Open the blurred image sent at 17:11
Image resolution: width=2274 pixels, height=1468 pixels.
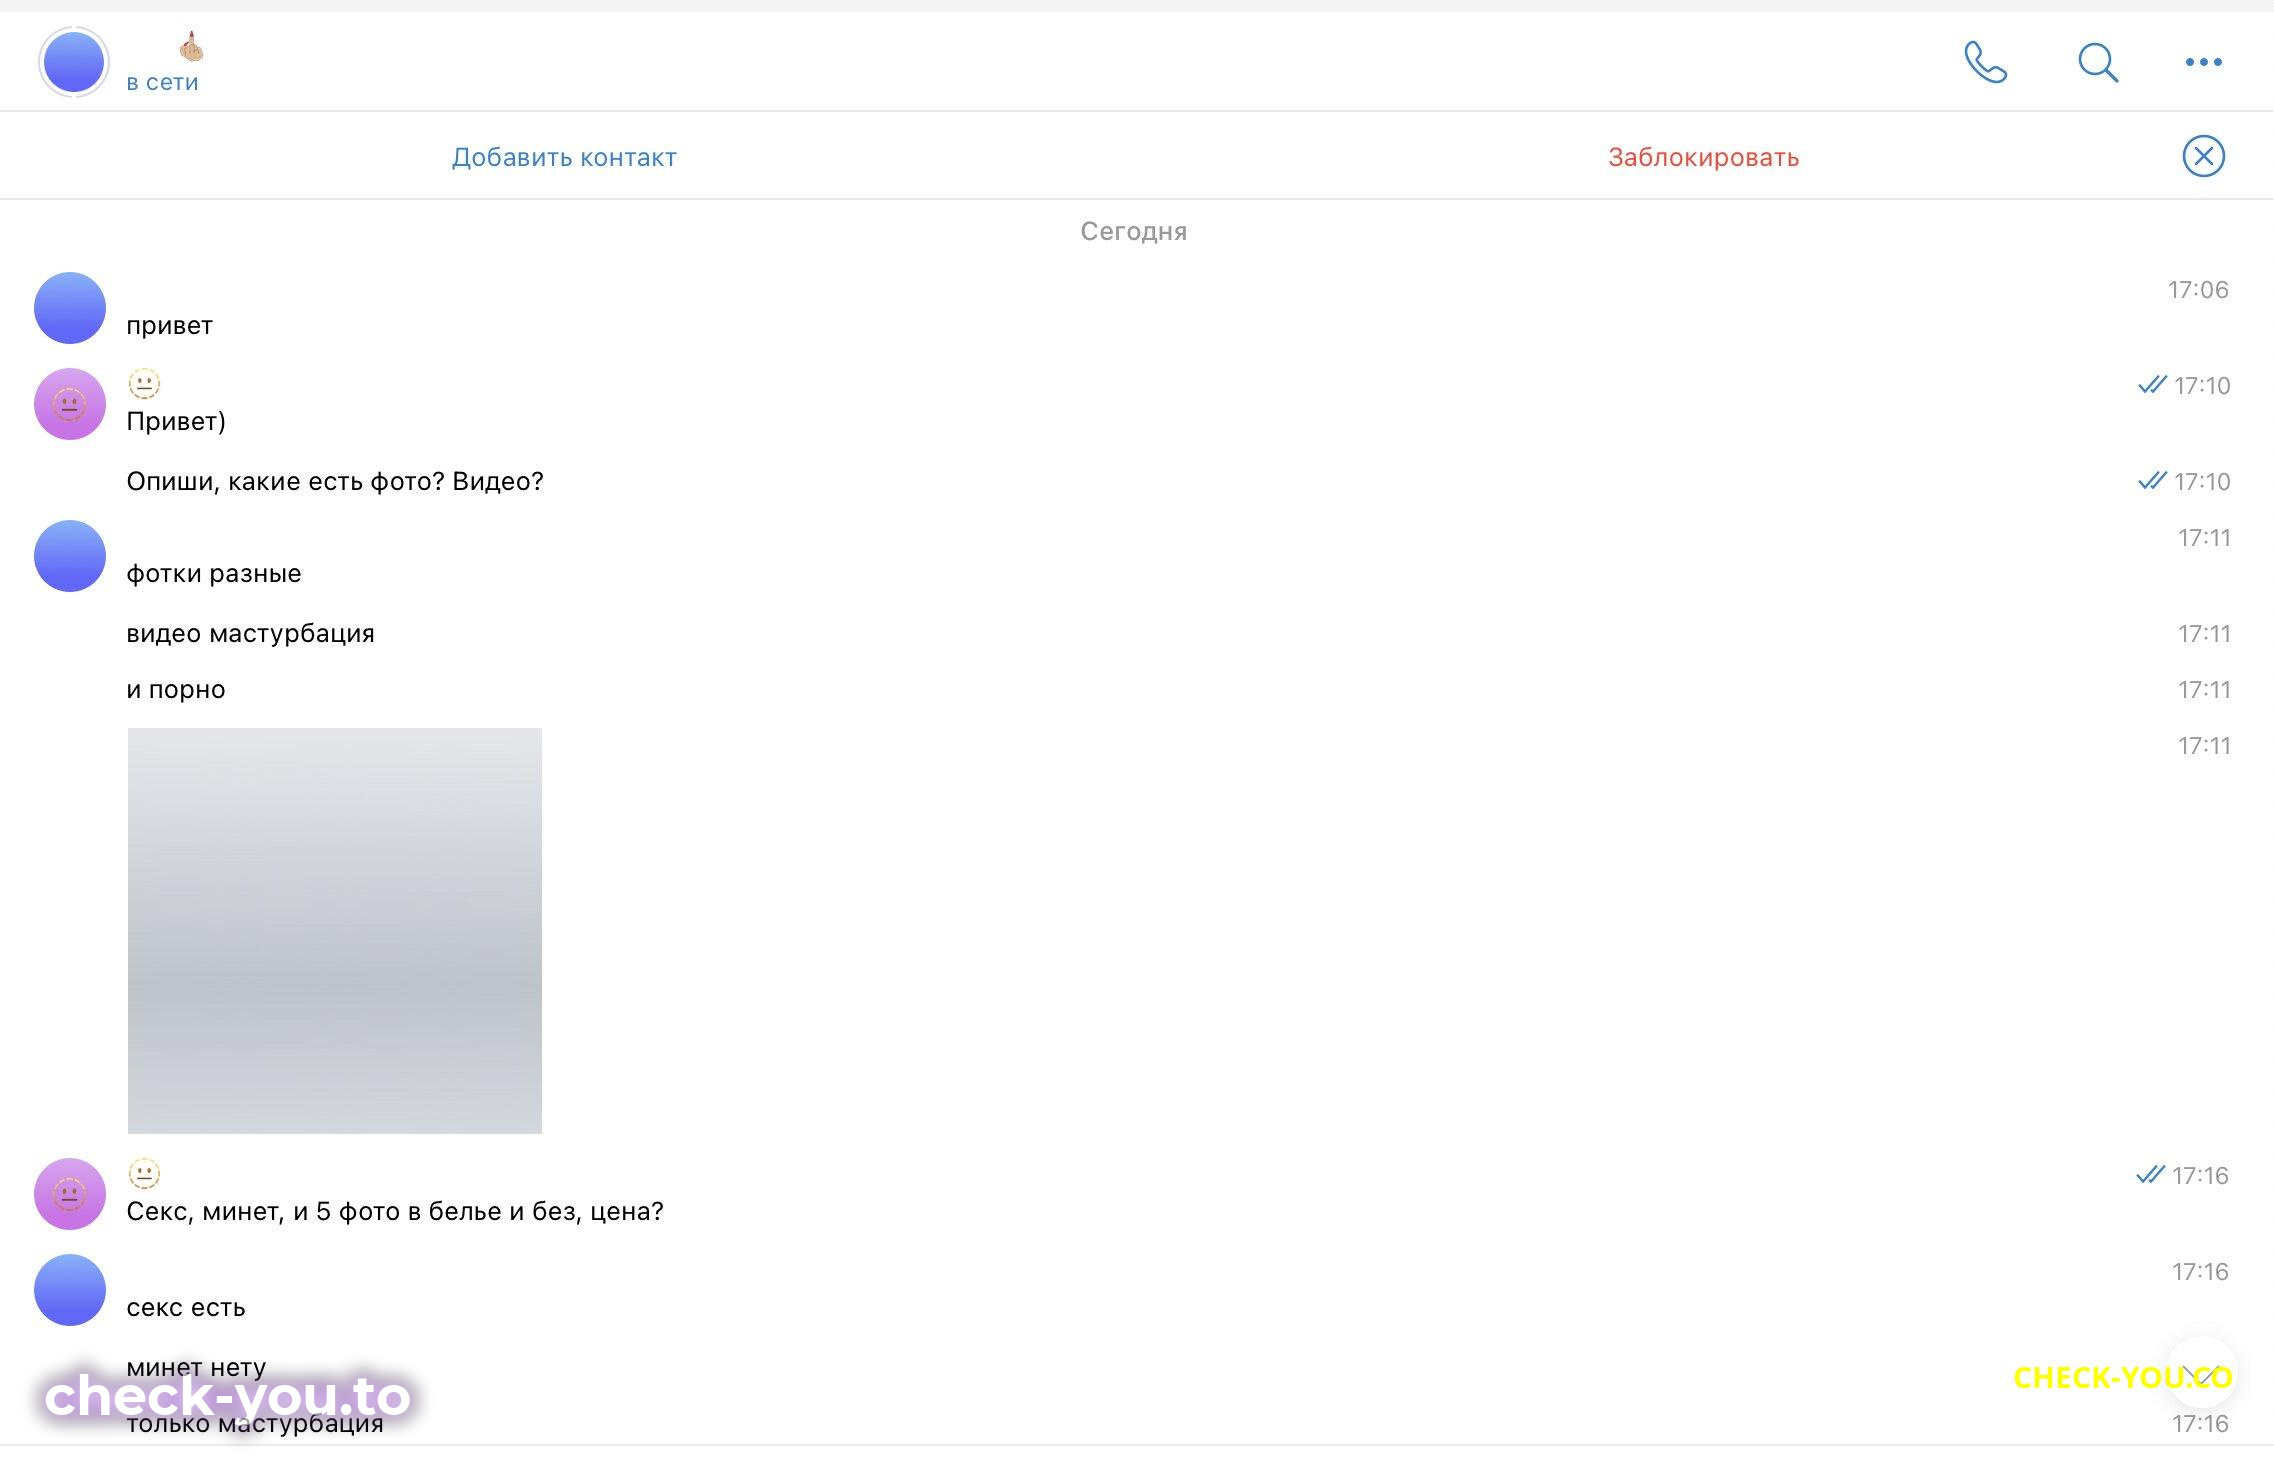[335, 931]
